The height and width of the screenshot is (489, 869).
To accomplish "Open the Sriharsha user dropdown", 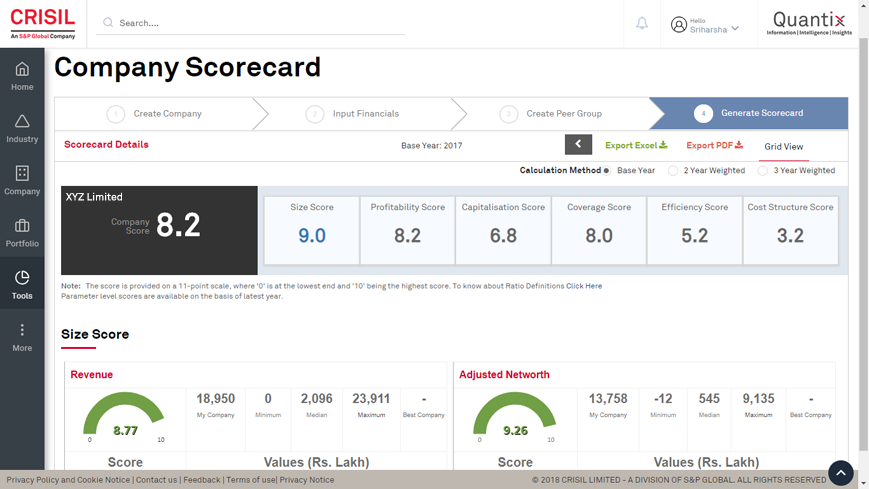I will (708, 25).
